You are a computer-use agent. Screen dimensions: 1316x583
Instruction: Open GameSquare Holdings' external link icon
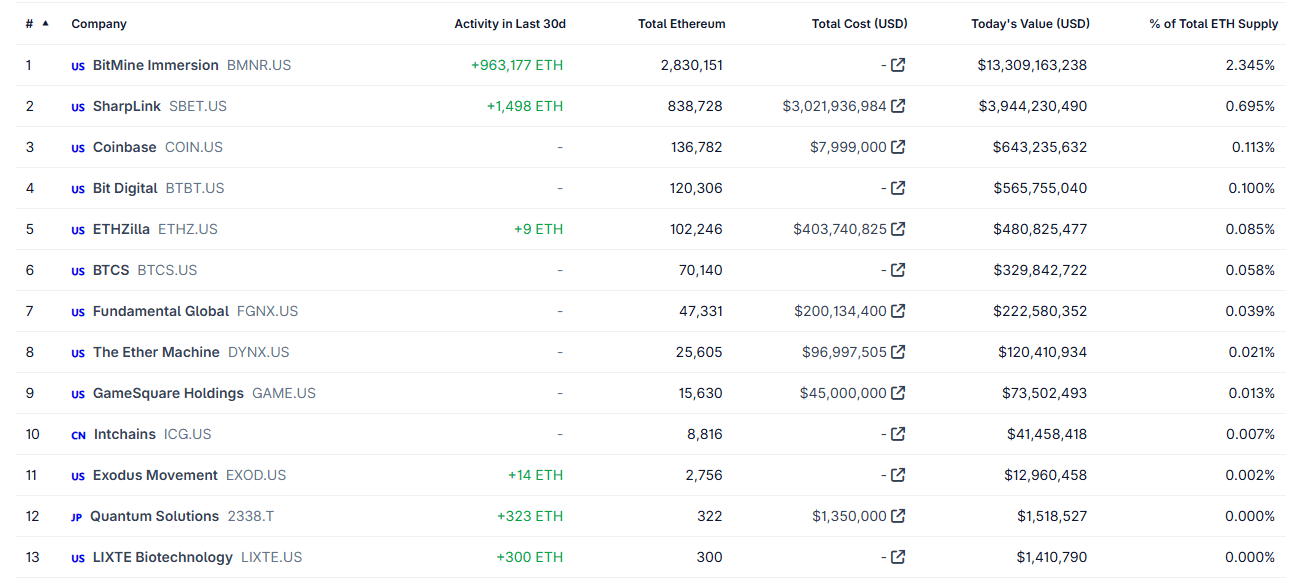point(898,393)
